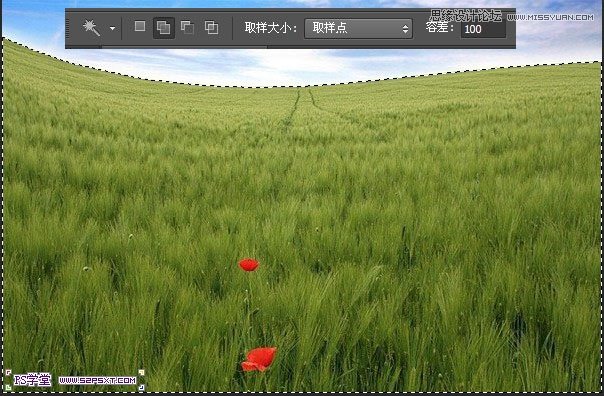Choose Add to Selection mode icon
This screenshot has width=604, height=396.
pyautogui.click(x=164, y=28)
